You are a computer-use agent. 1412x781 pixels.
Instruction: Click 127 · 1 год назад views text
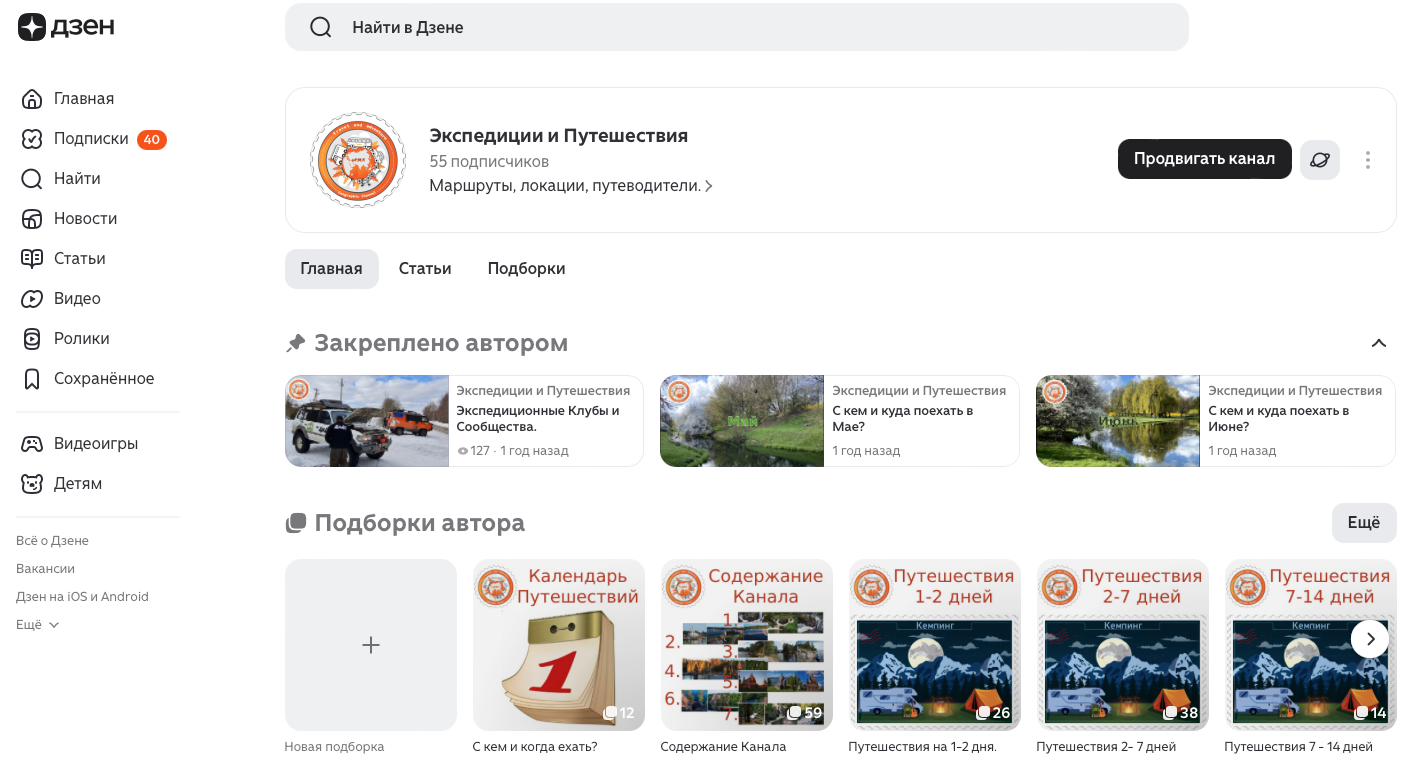coord(513,451)
